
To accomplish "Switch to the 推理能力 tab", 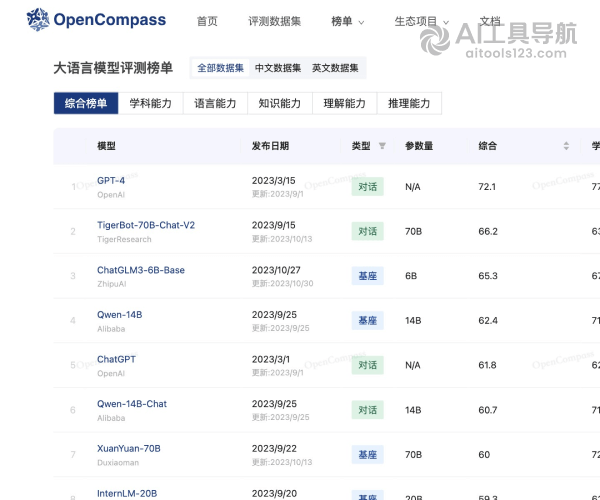I will [409, 103].
